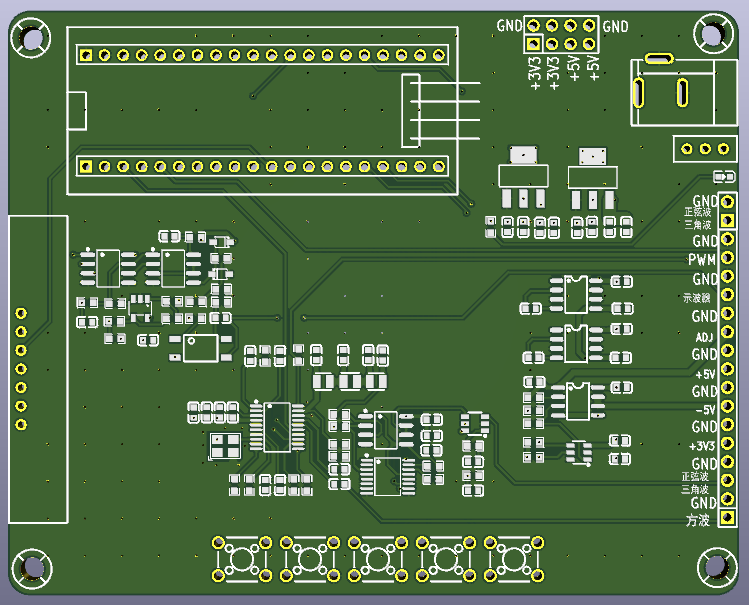Select square pin 1 of module's lower pin row
Viewport: 749px width, 605px height.
[86, 166]
